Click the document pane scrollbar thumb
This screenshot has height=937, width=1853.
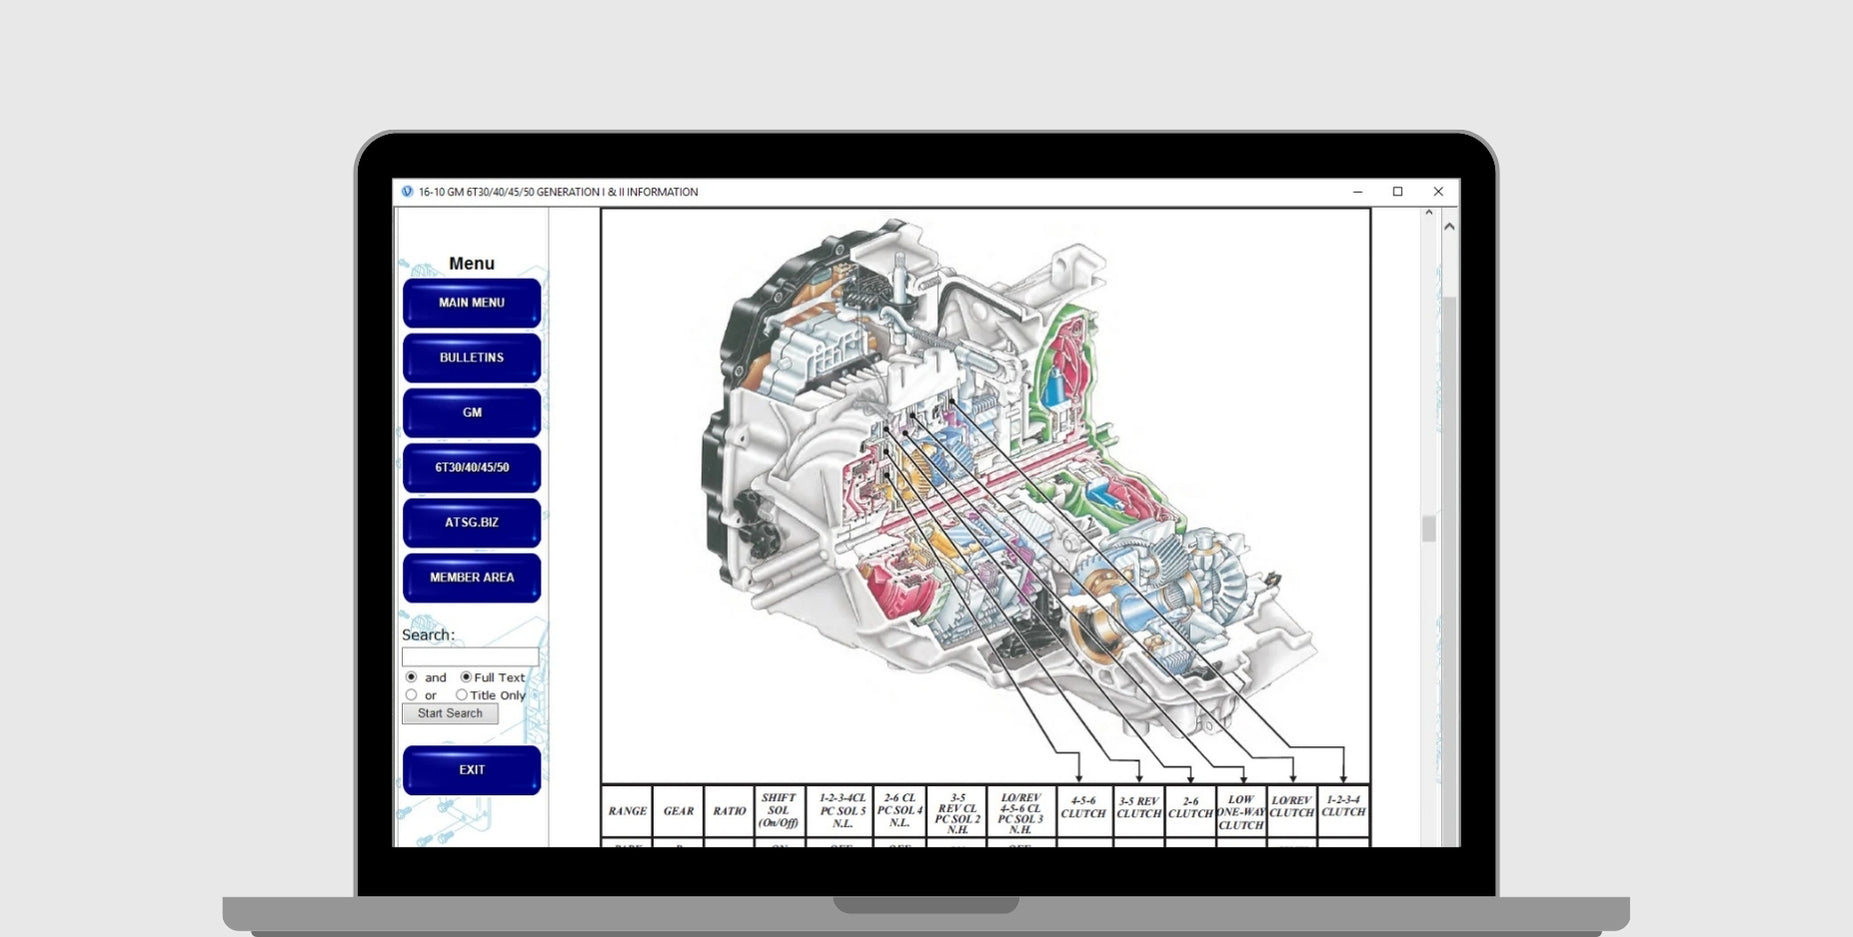pyautogui.click(x=1429, y=528)
